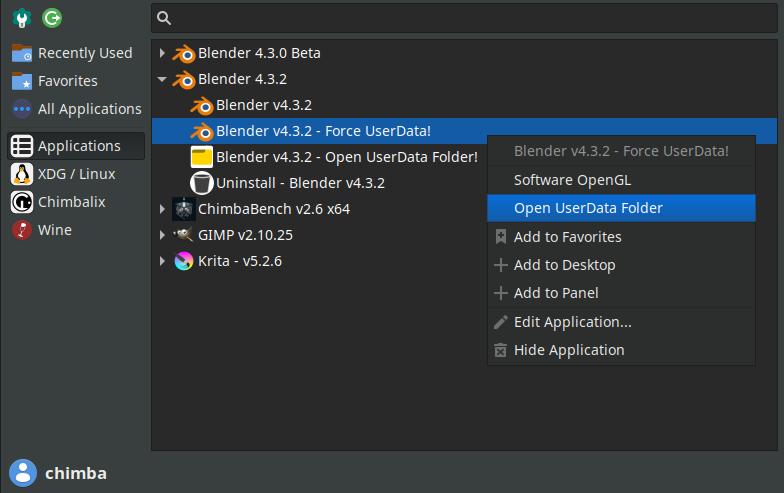Viewport: 784px width, 493px height.
Task: Click the Krita app icon
Action: [x=184, y=261]
